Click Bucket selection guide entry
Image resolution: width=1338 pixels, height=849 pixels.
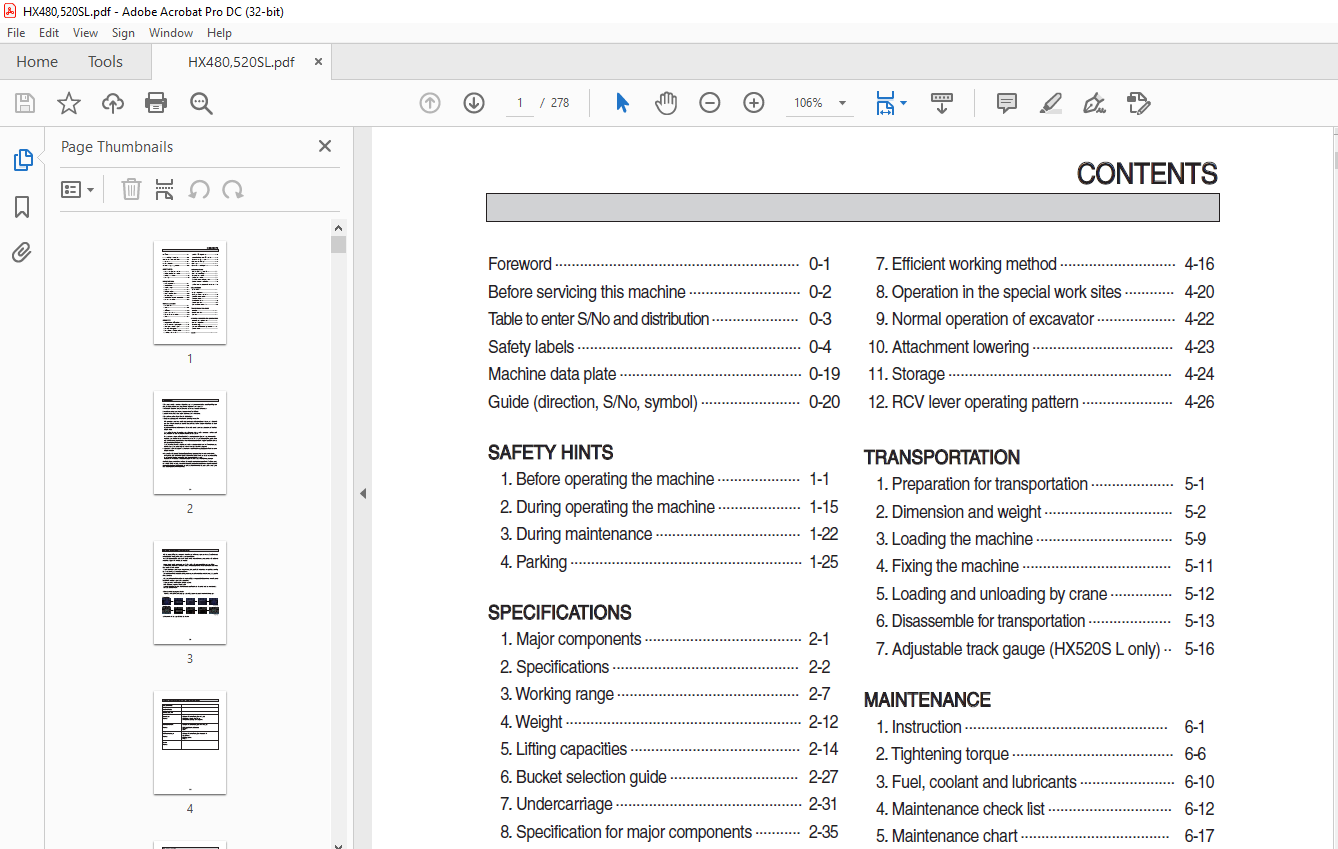tap(669, 777)
